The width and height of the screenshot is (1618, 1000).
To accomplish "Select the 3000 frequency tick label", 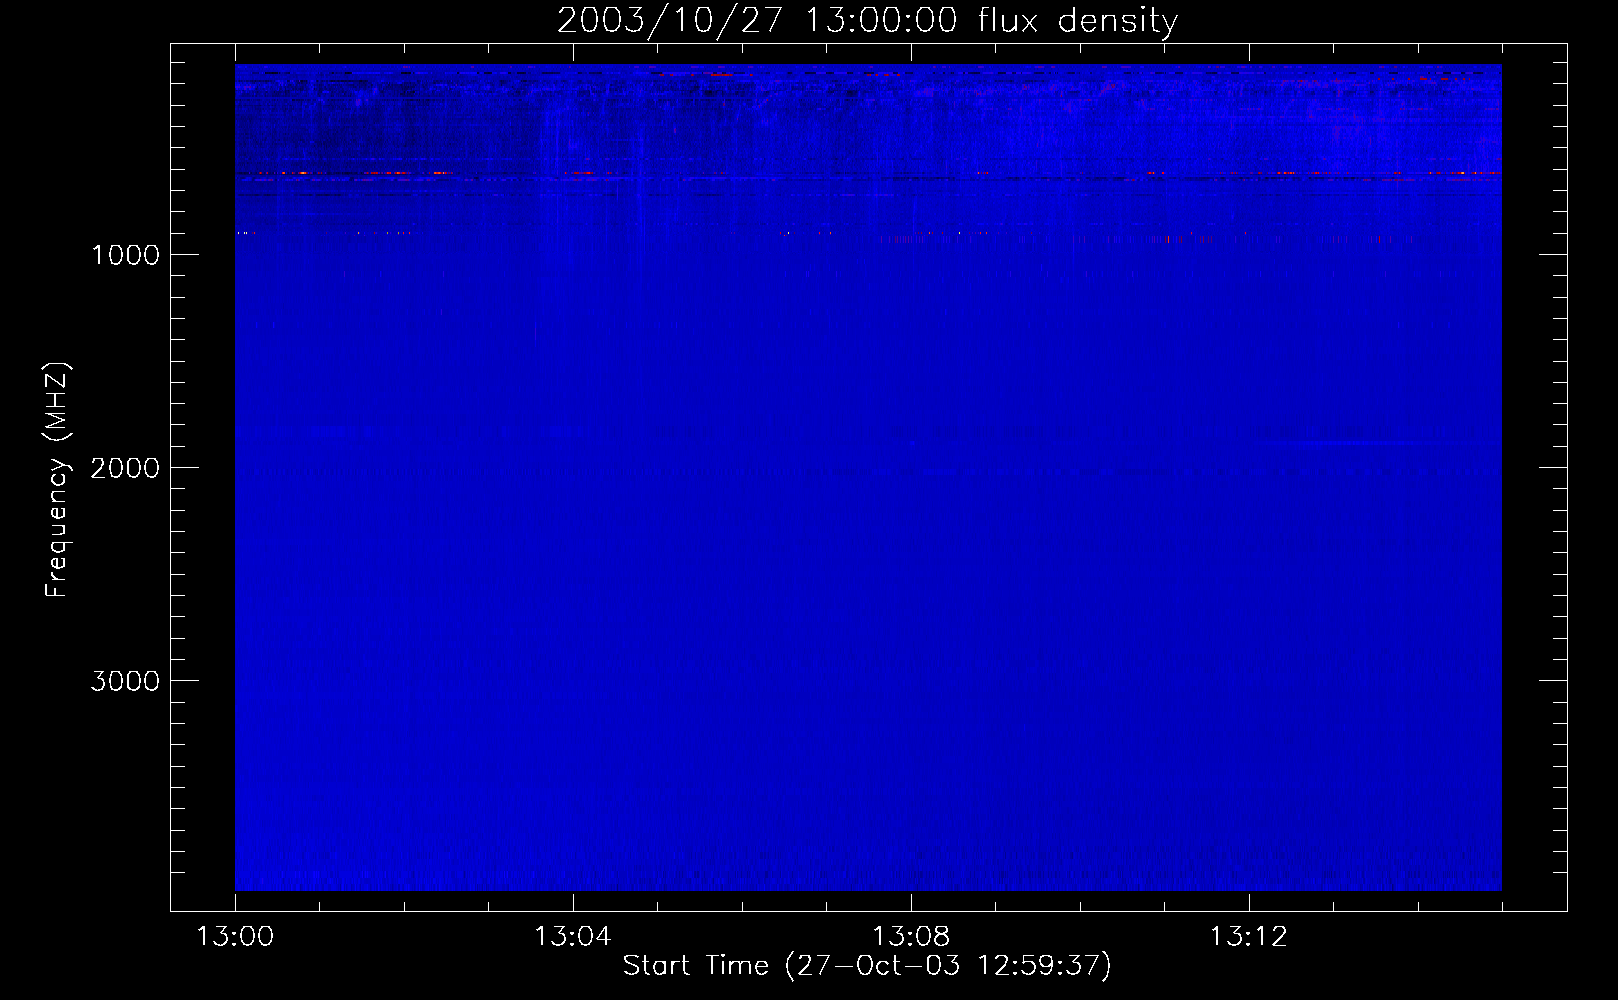I will (125, 681).
